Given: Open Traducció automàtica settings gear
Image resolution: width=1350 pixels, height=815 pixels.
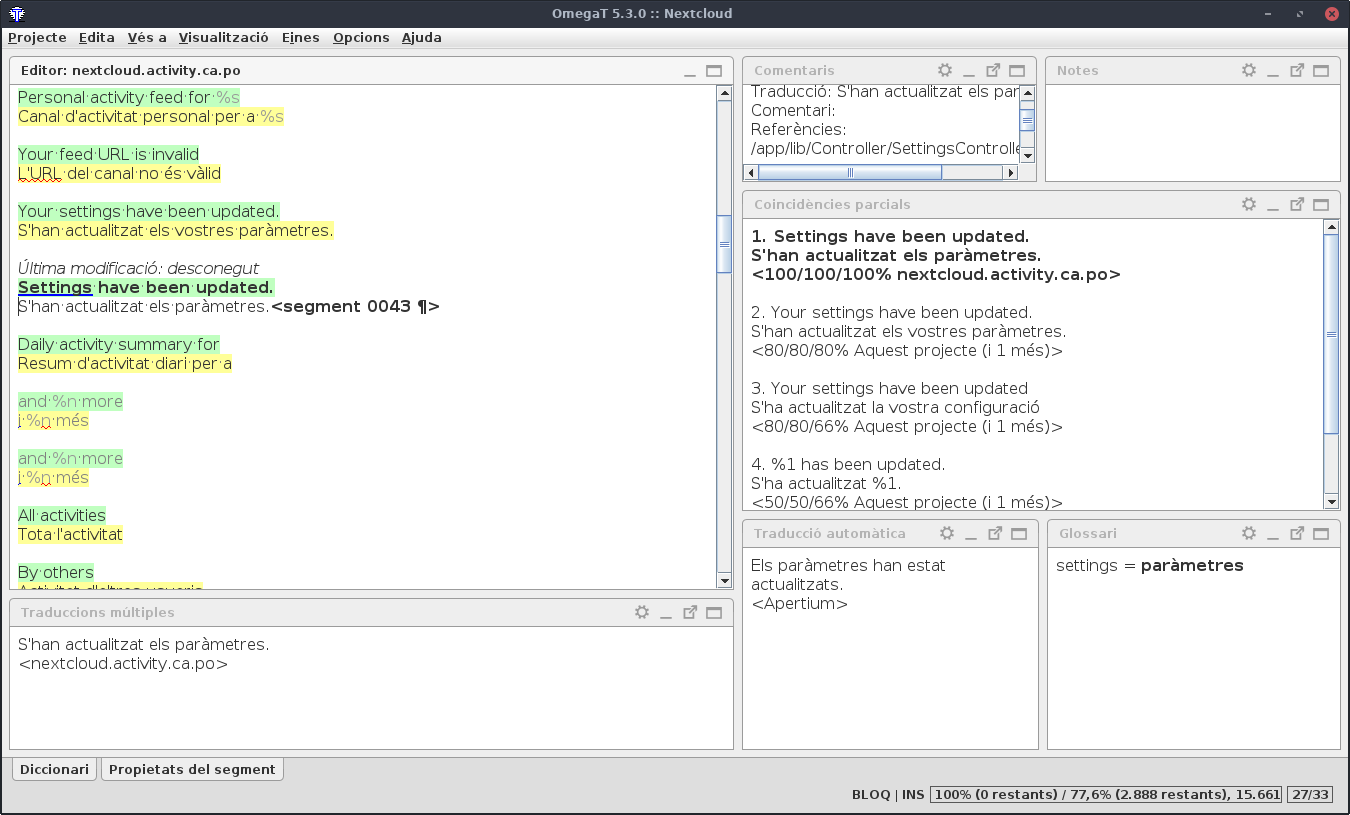Looking at the screenshot, I should tap(947, 534).
